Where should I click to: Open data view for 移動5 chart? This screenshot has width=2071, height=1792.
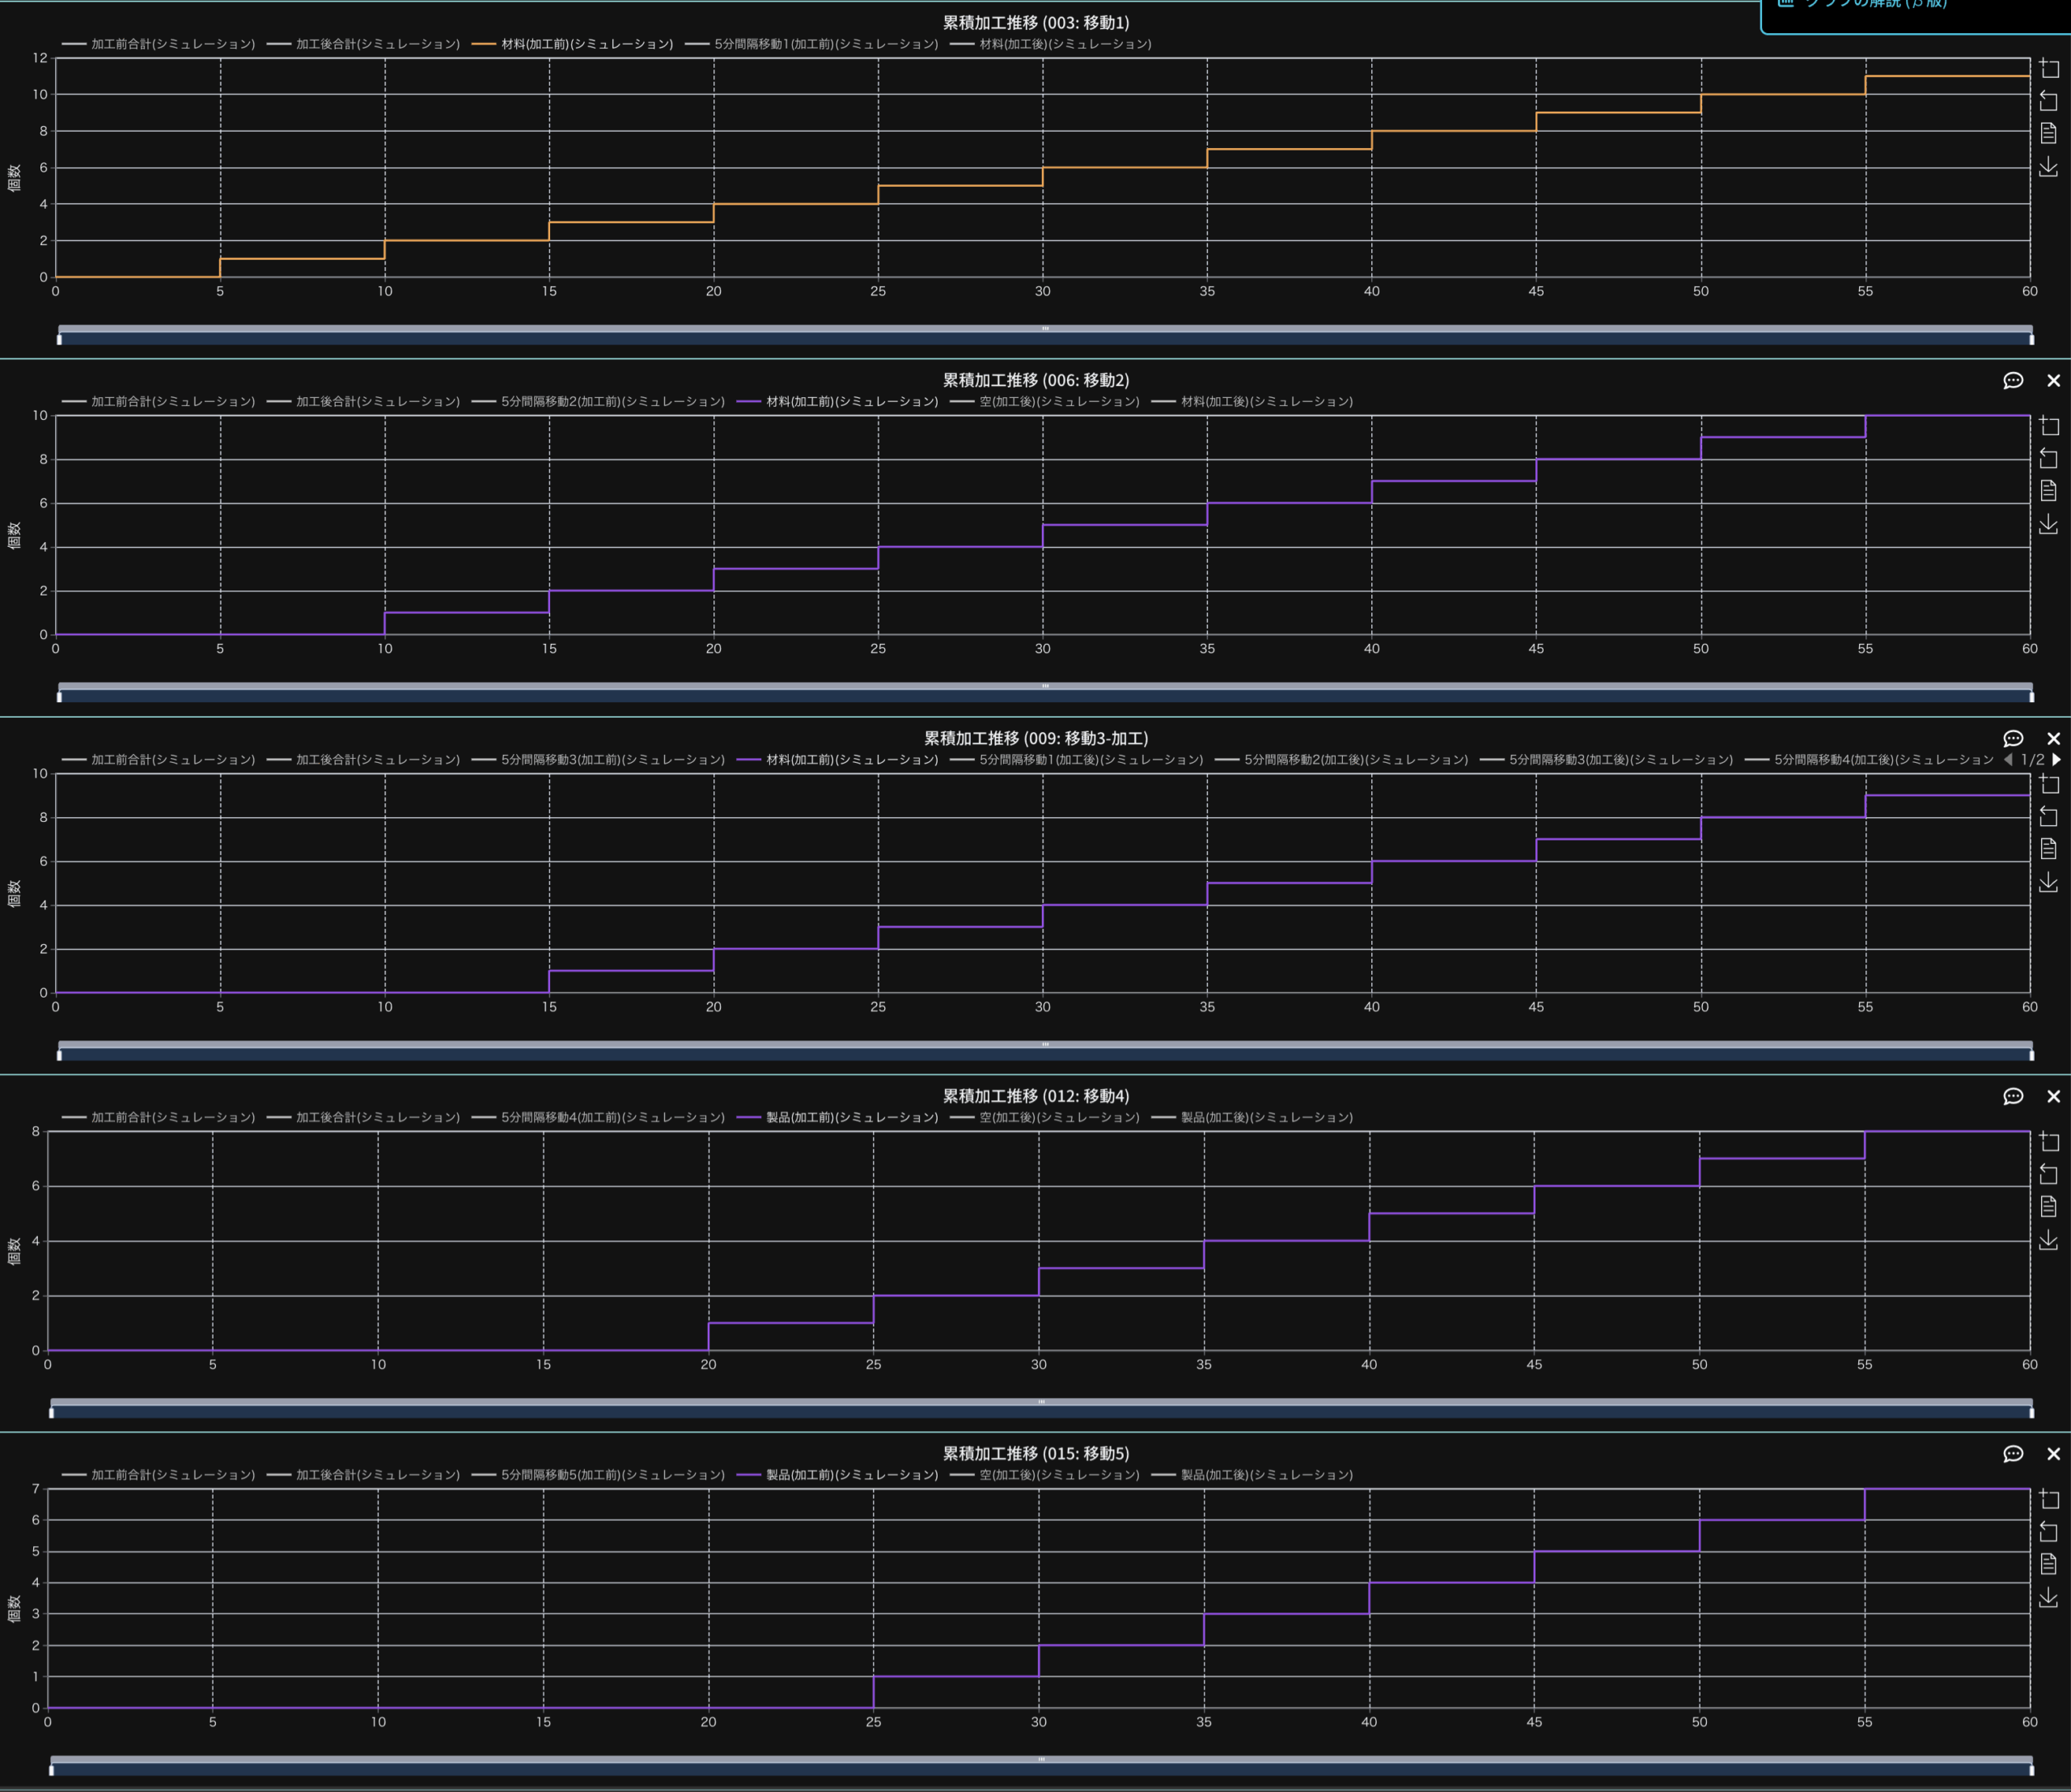(2049, 1564)
